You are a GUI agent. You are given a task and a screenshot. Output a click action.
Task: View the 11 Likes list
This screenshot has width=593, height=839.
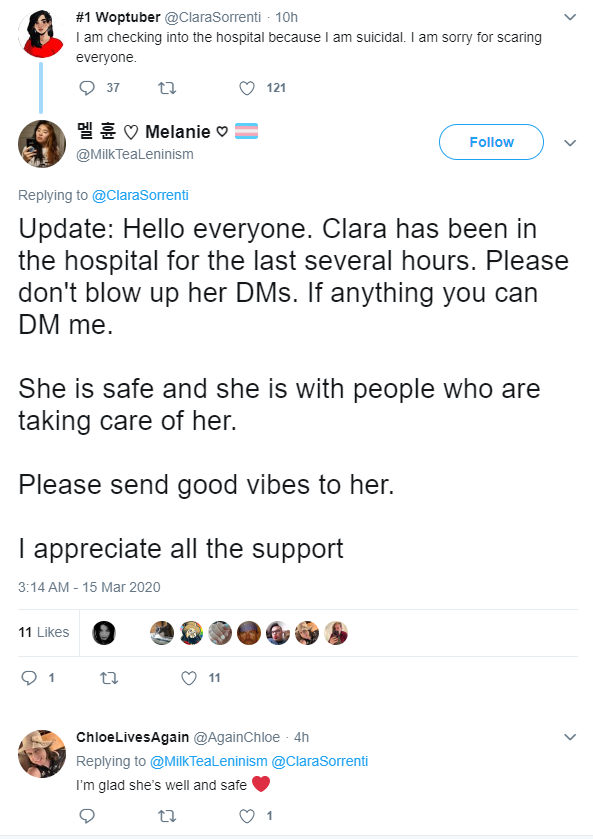tap(44, 632)
